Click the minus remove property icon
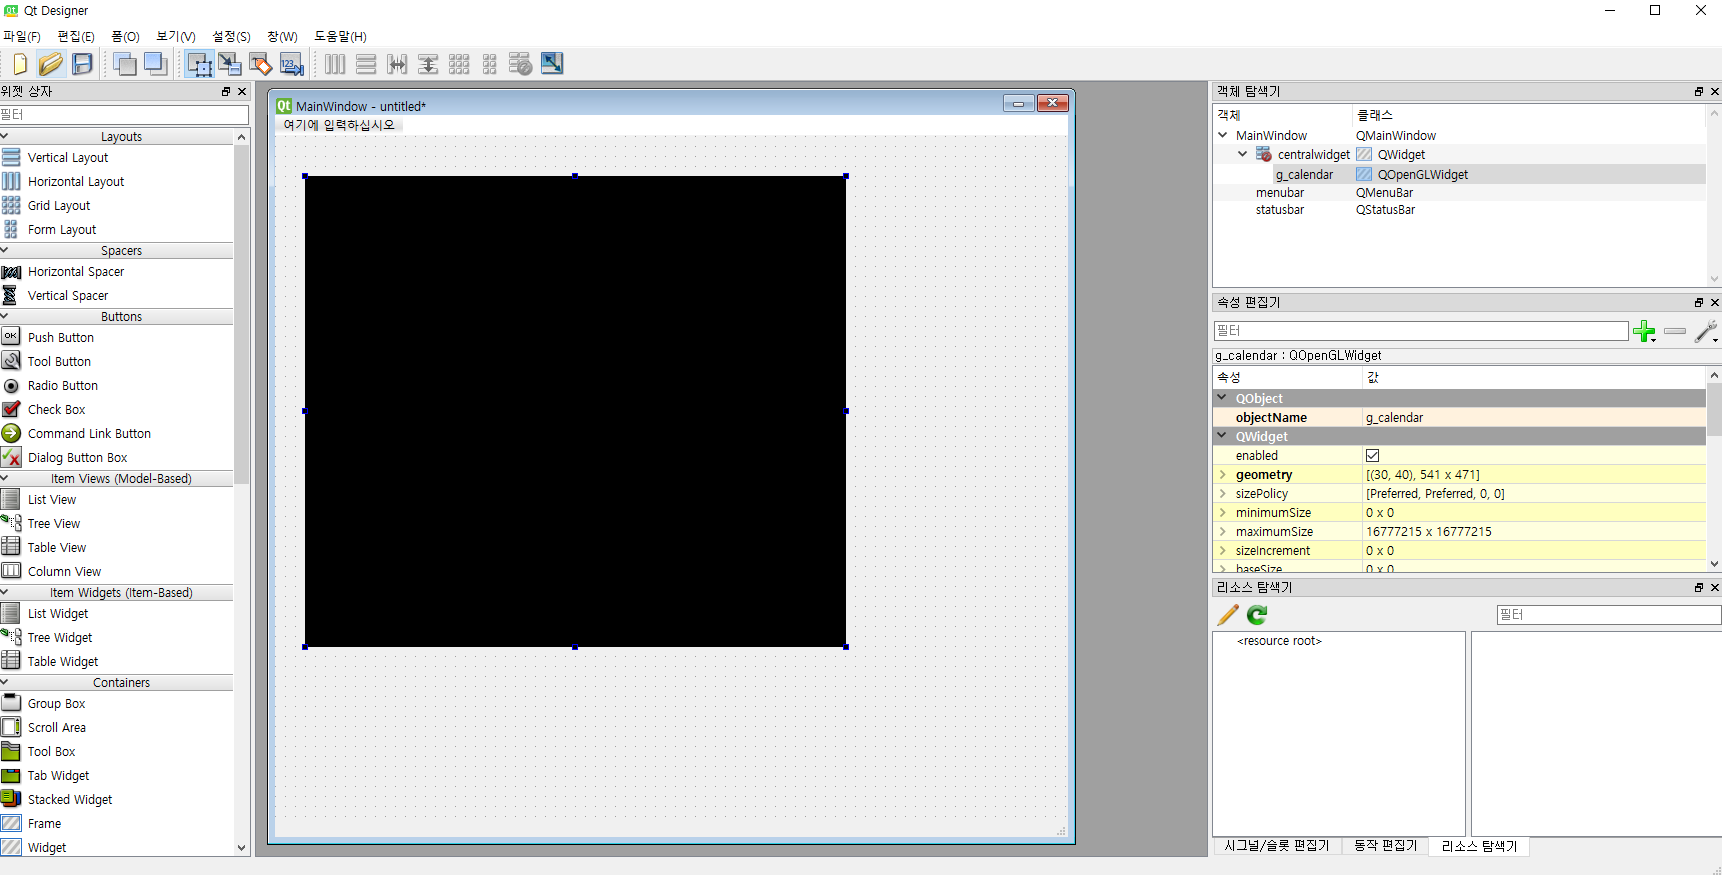This screenshot has height=875, width=1722. click(1675, 331)
